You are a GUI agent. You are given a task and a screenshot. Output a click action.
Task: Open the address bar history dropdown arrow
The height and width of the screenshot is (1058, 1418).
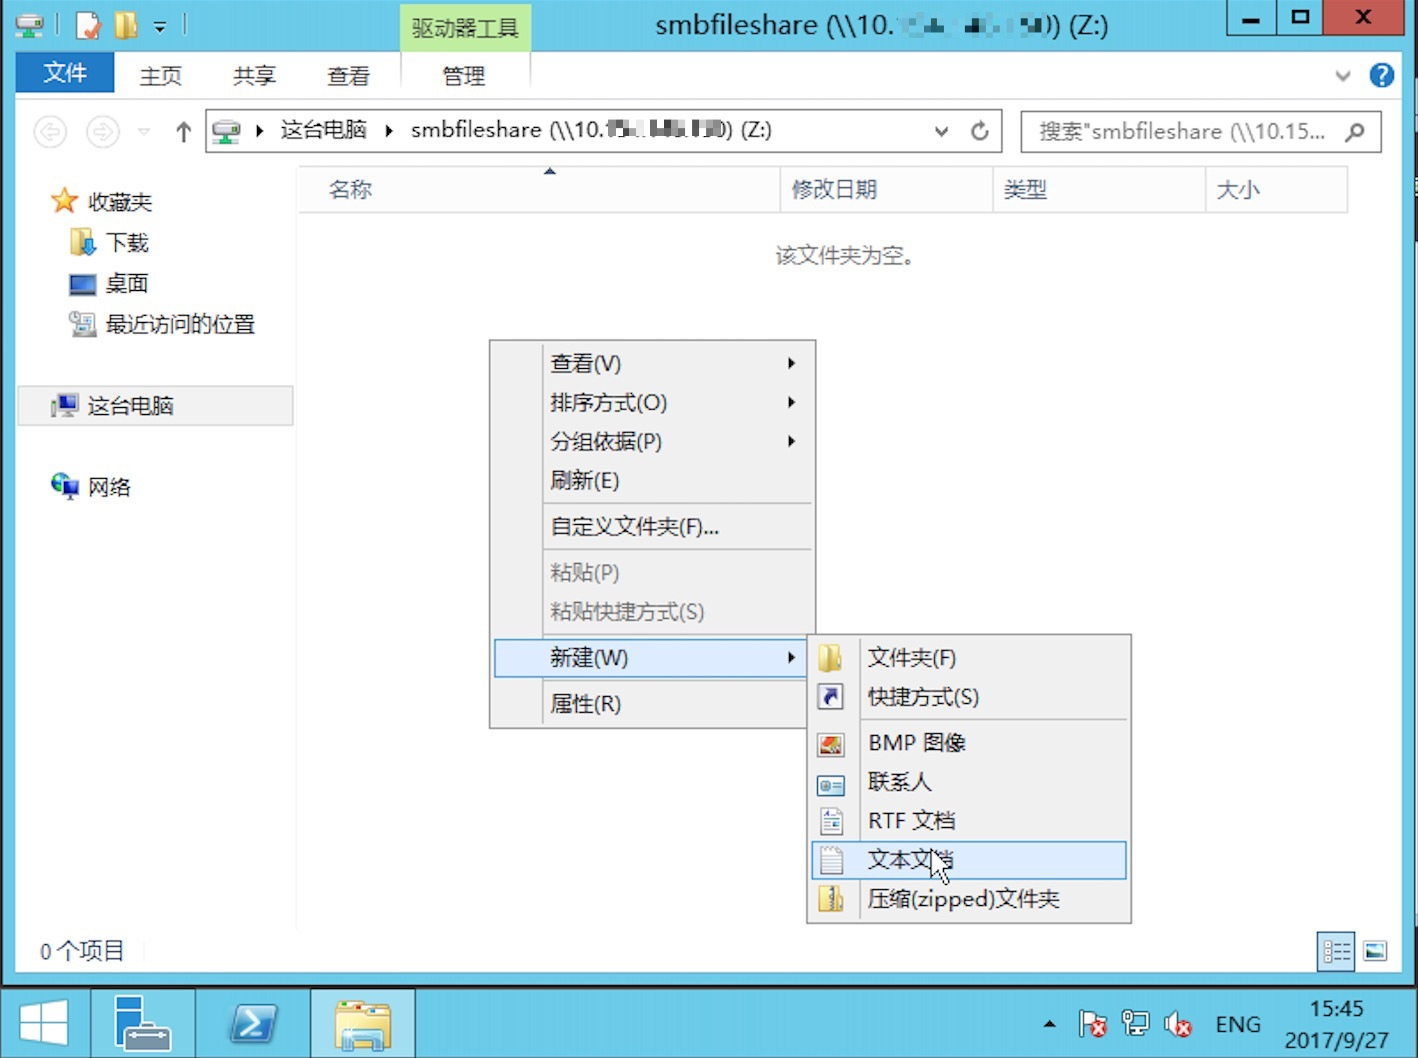click(940, 131)
